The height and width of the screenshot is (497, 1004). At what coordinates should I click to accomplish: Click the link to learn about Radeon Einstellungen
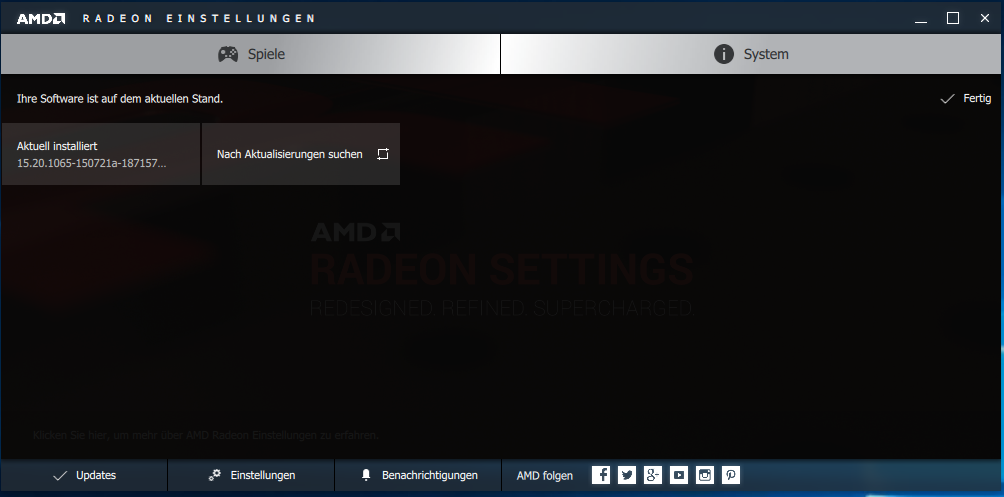[x=206, y=436]
